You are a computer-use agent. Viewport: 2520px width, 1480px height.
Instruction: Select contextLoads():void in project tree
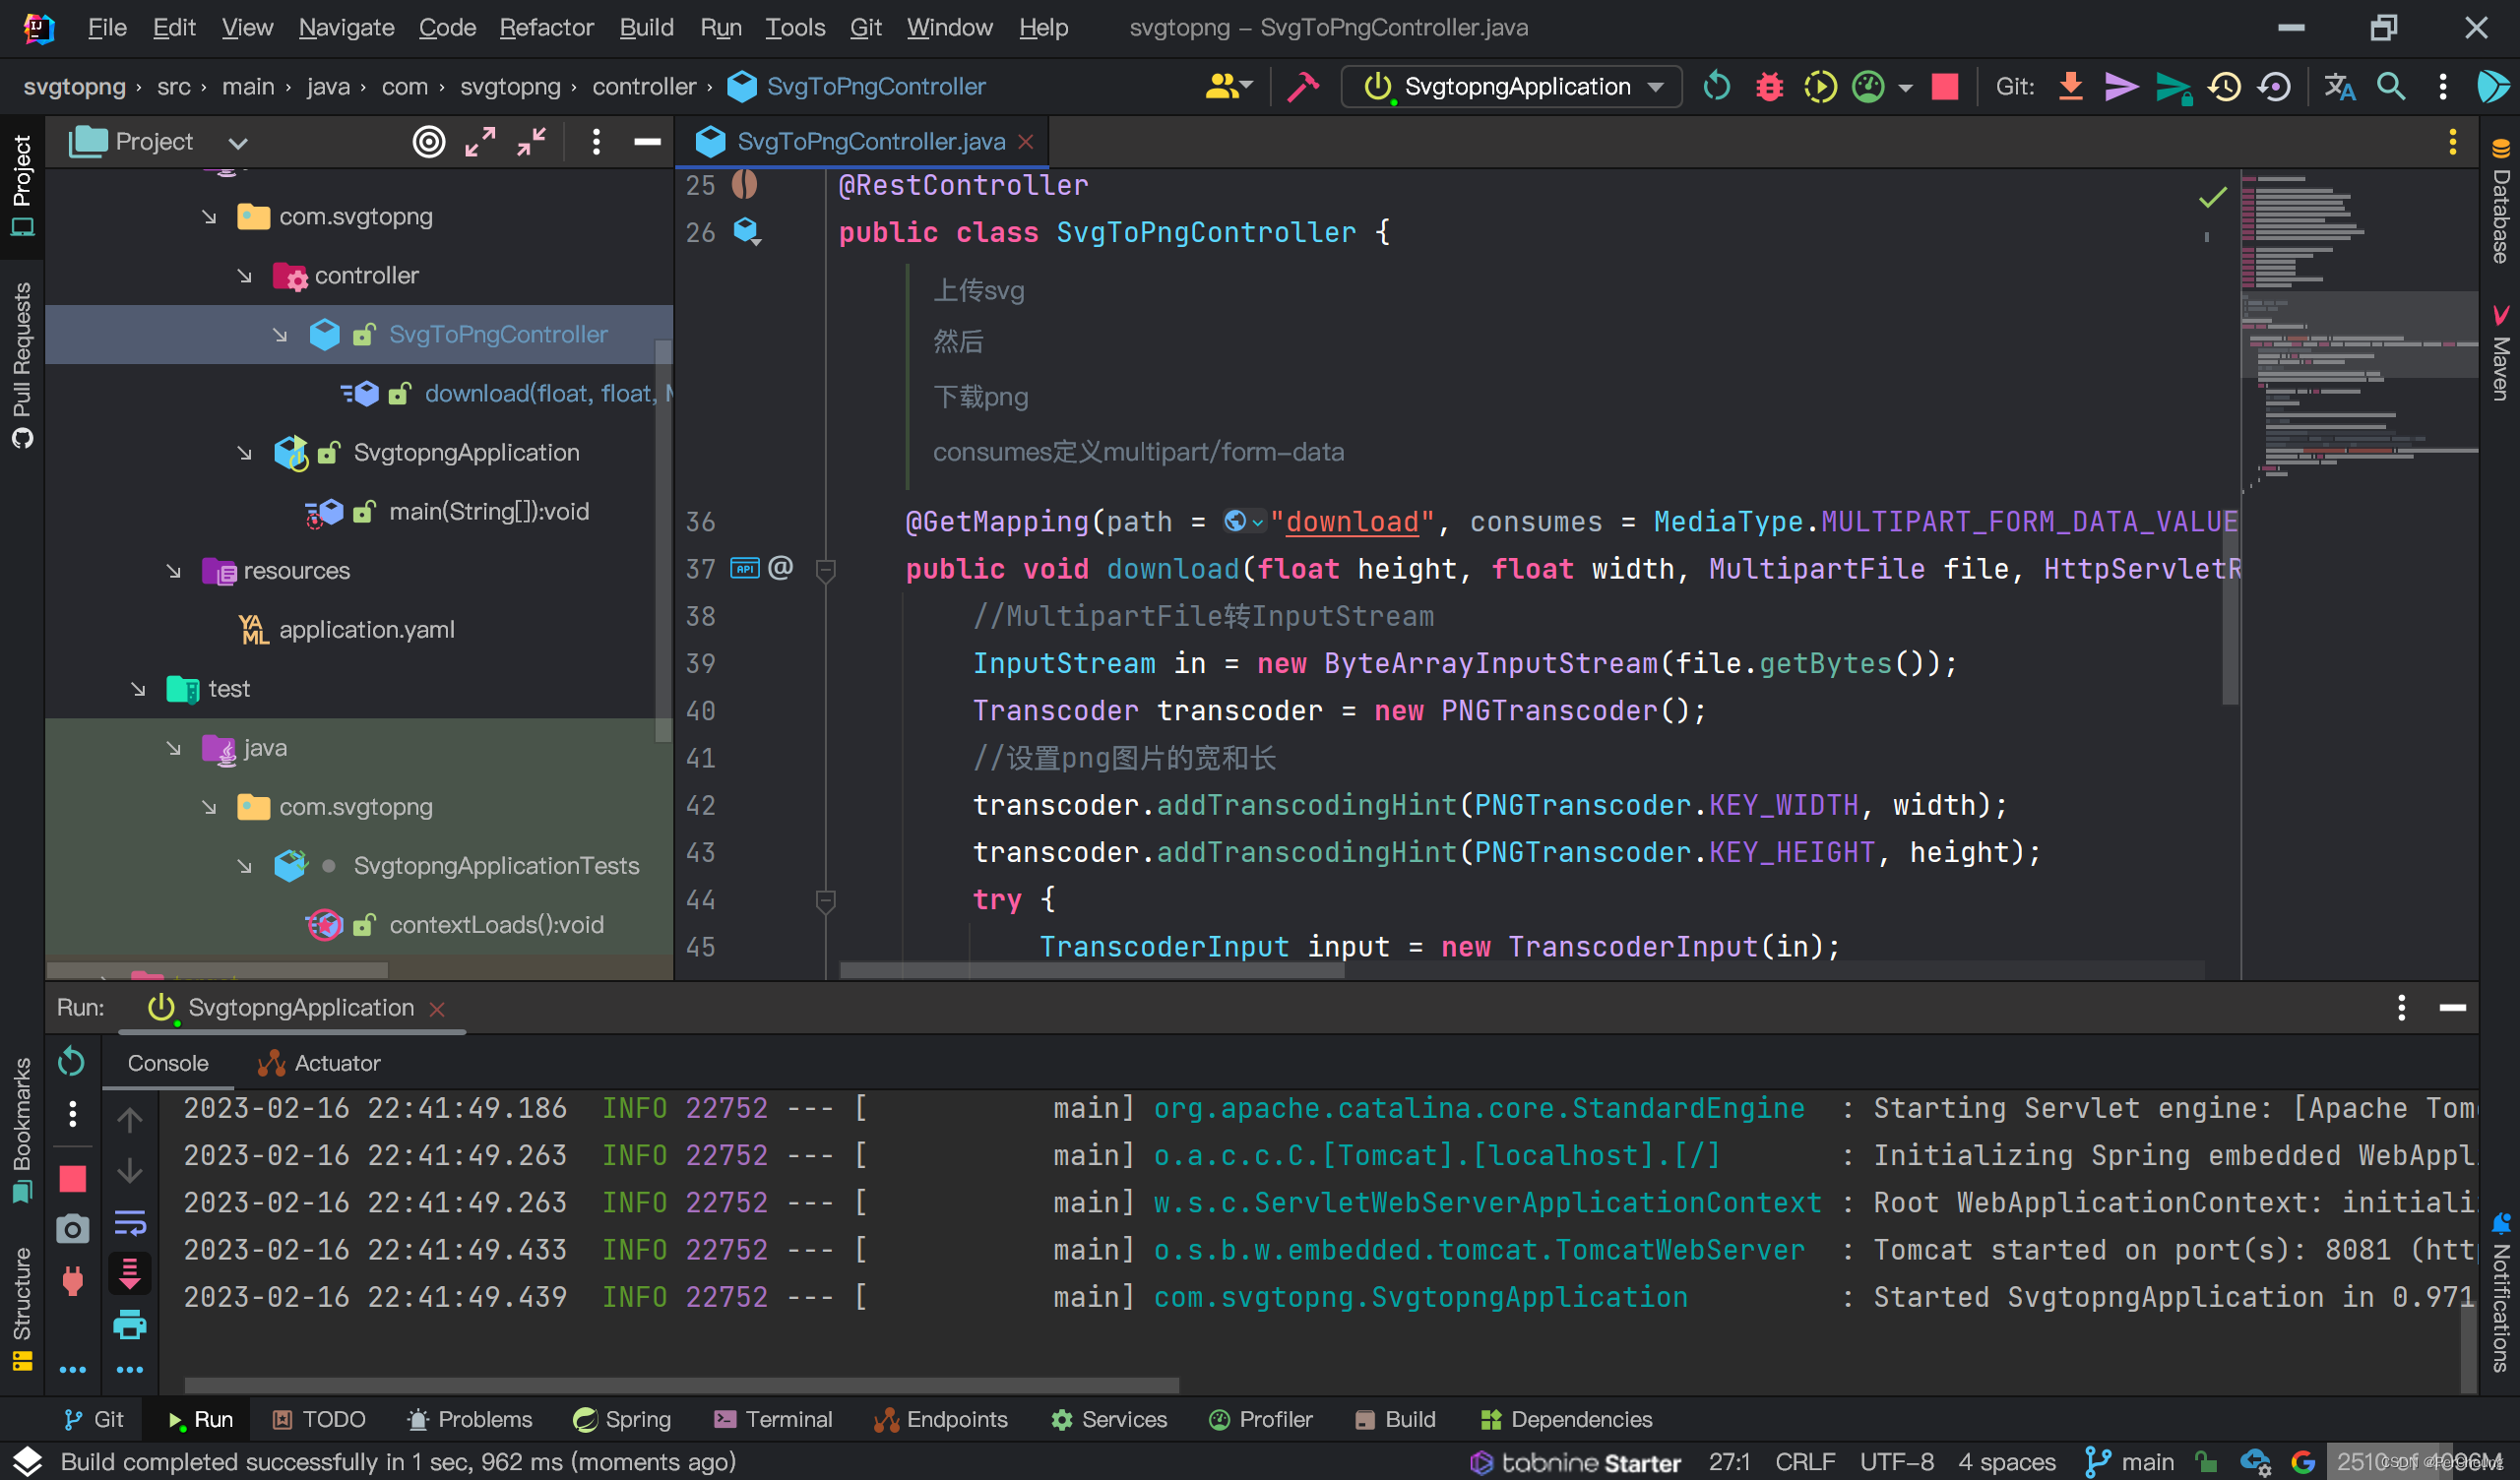pos(496,925)
